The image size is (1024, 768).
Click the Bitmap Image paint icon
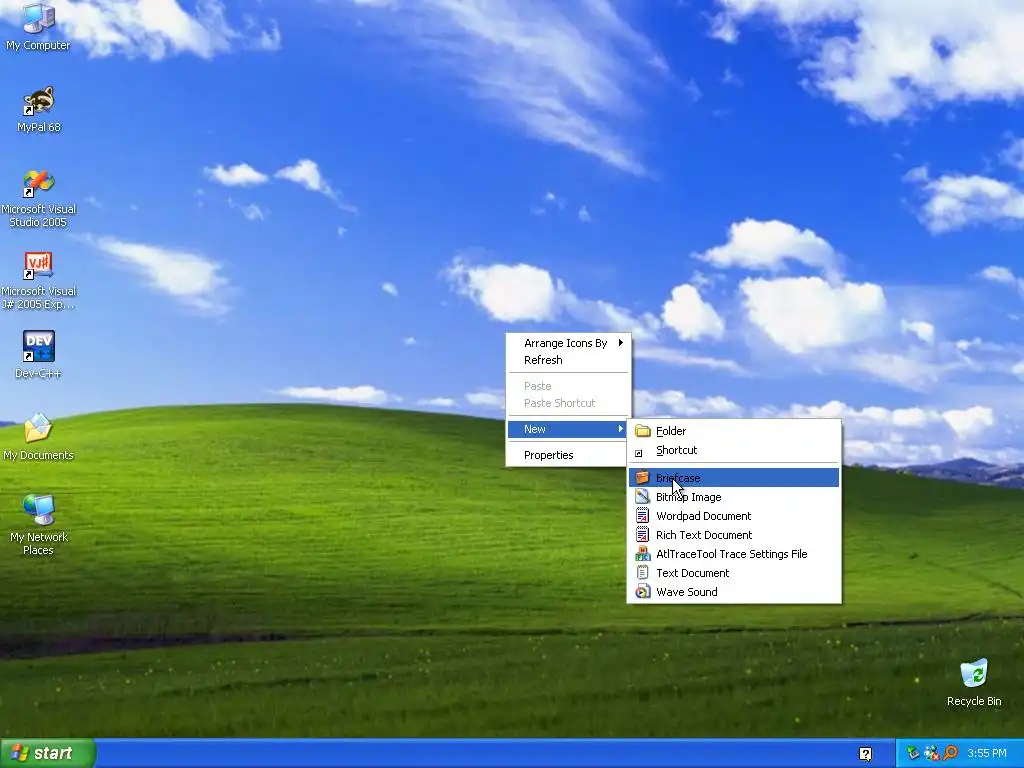click(643, 497)
